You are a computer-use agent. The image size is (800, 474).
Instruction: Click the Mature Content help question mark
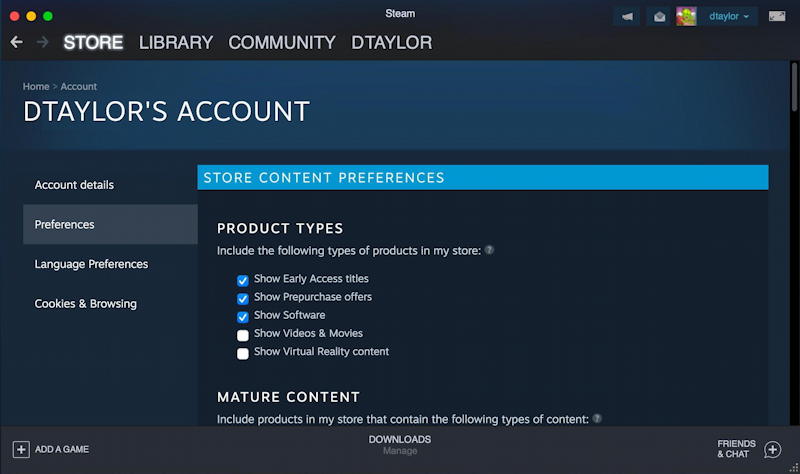pyautogui.click(x=597, y=418)
